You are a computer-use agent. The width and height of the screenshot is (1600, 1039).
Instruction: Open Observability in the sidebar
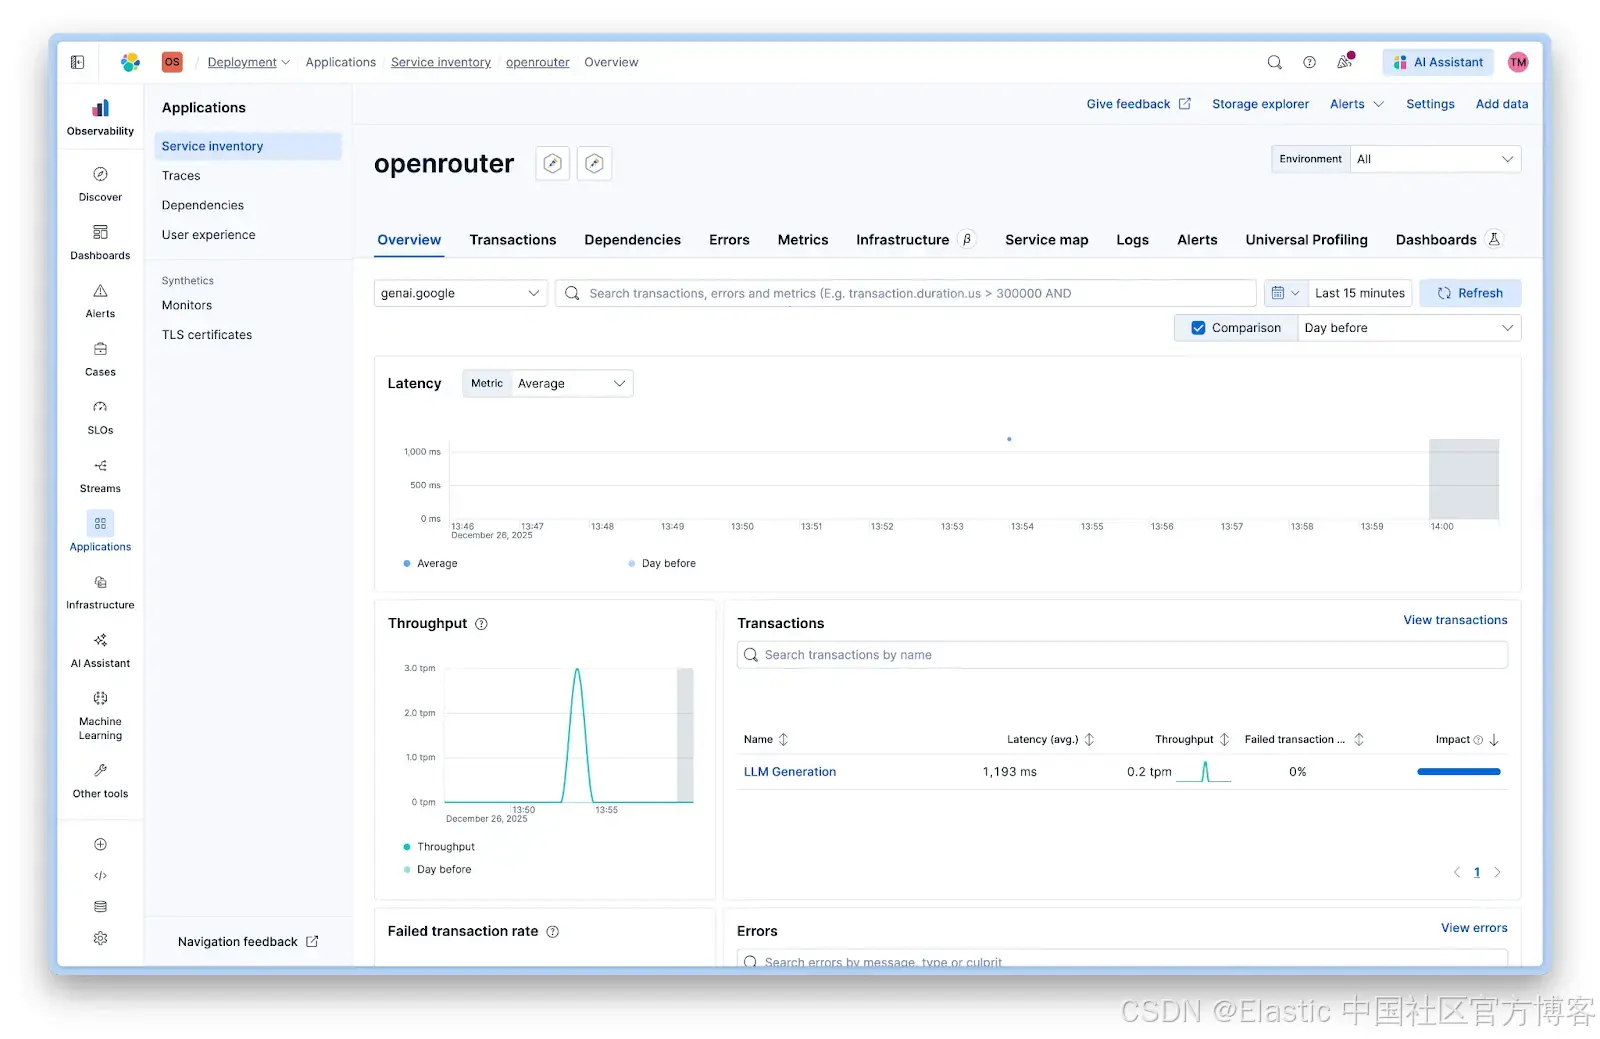point(100,117)
